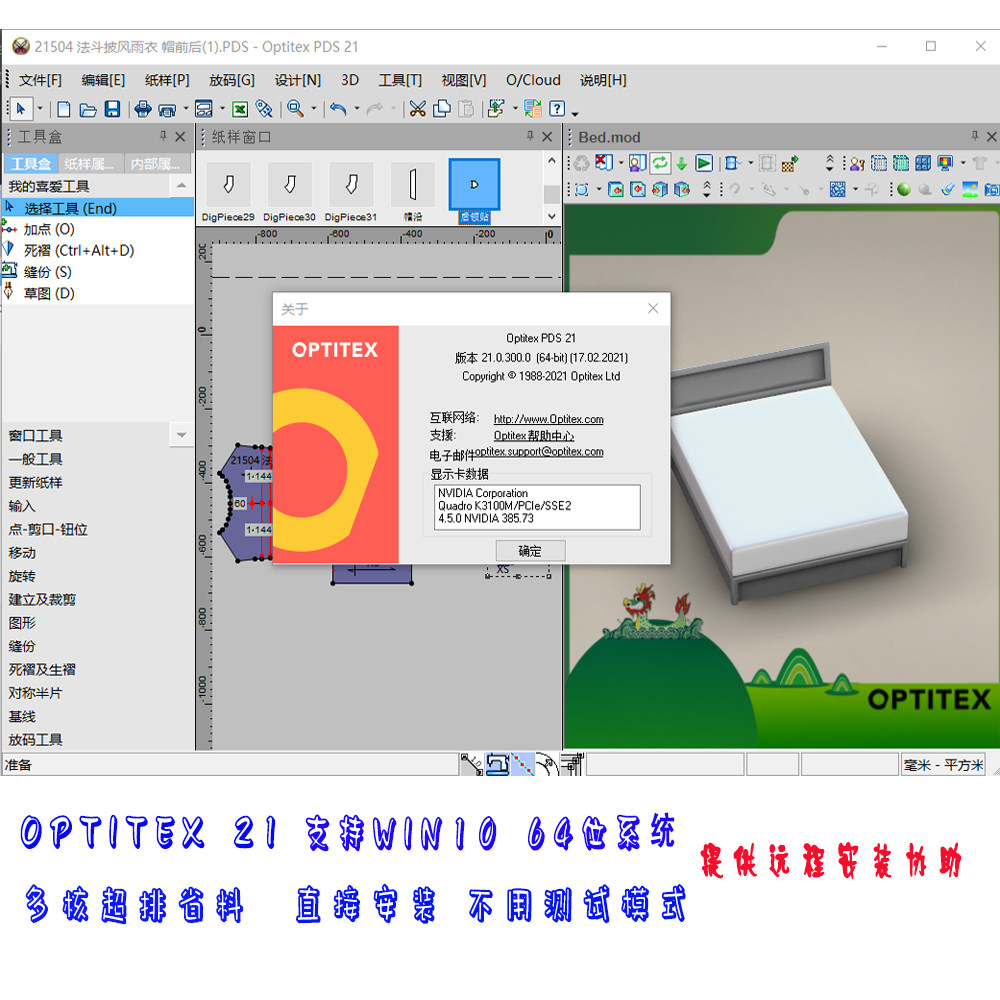
Task: Click the Undo arrow on the main toolbar
Action: pos(340,109)
